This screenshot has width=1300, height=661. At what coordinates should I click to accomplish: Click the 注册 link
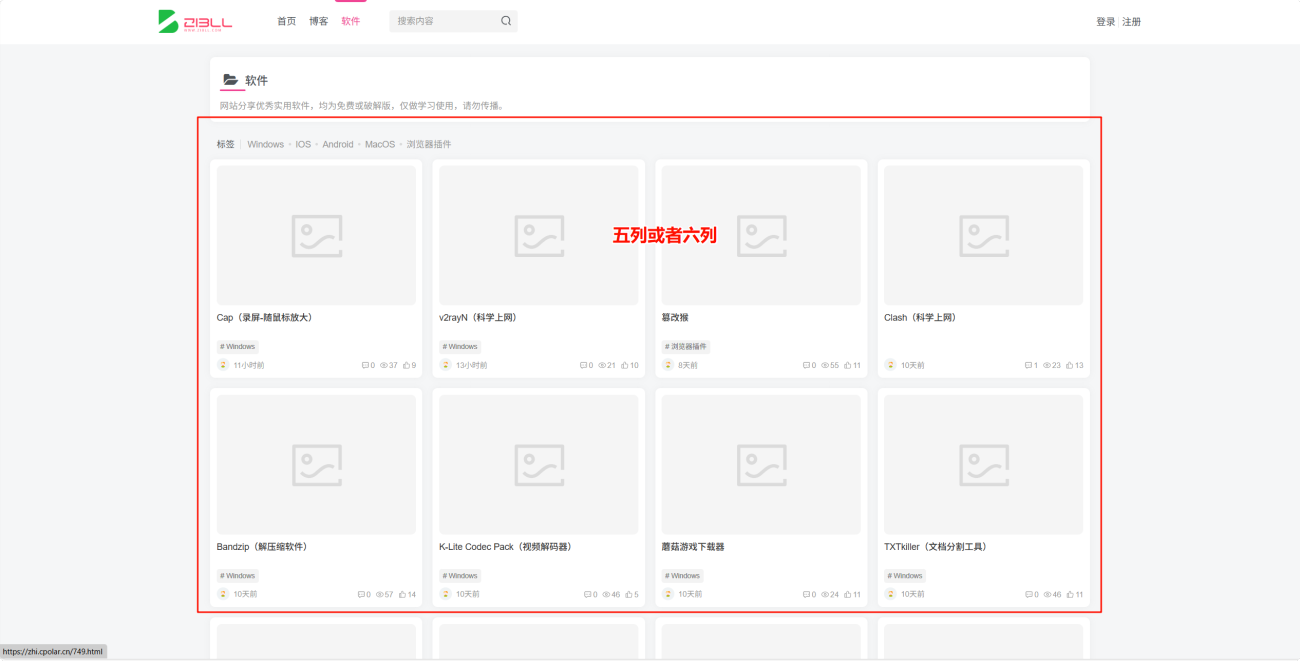[x=1131, y=22]
